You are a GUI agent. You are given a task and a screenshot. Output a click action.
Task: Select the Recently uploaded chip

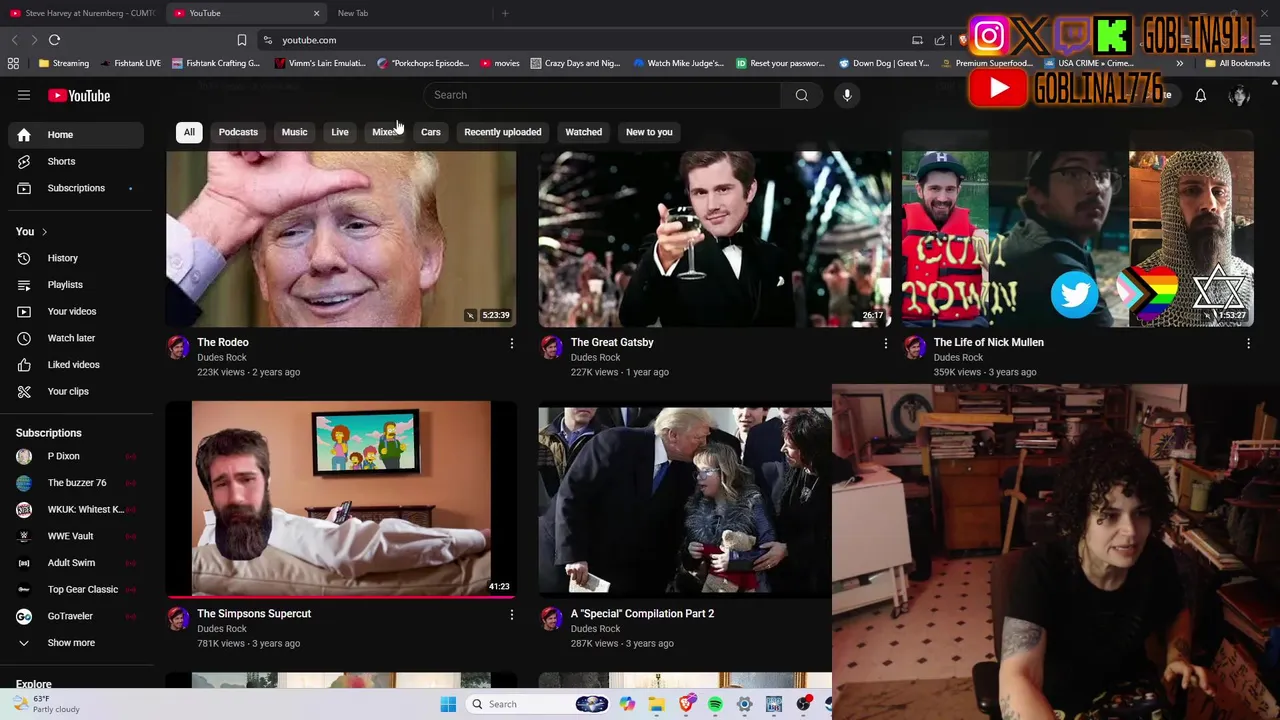coord(503,132)
